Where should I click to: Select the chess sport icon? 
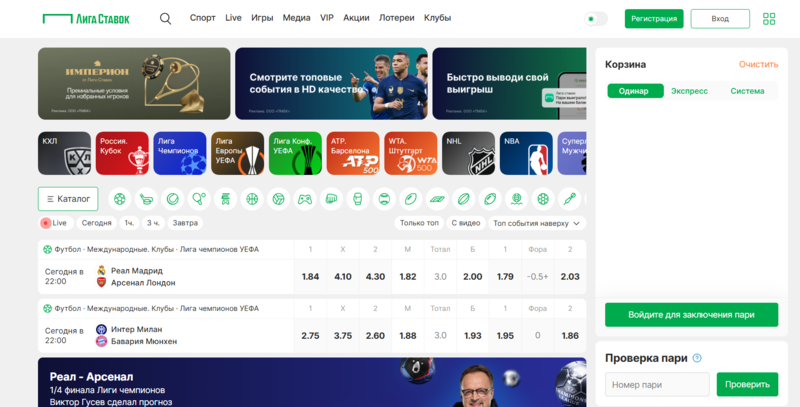pyautogui.click(x=226, y=199)
